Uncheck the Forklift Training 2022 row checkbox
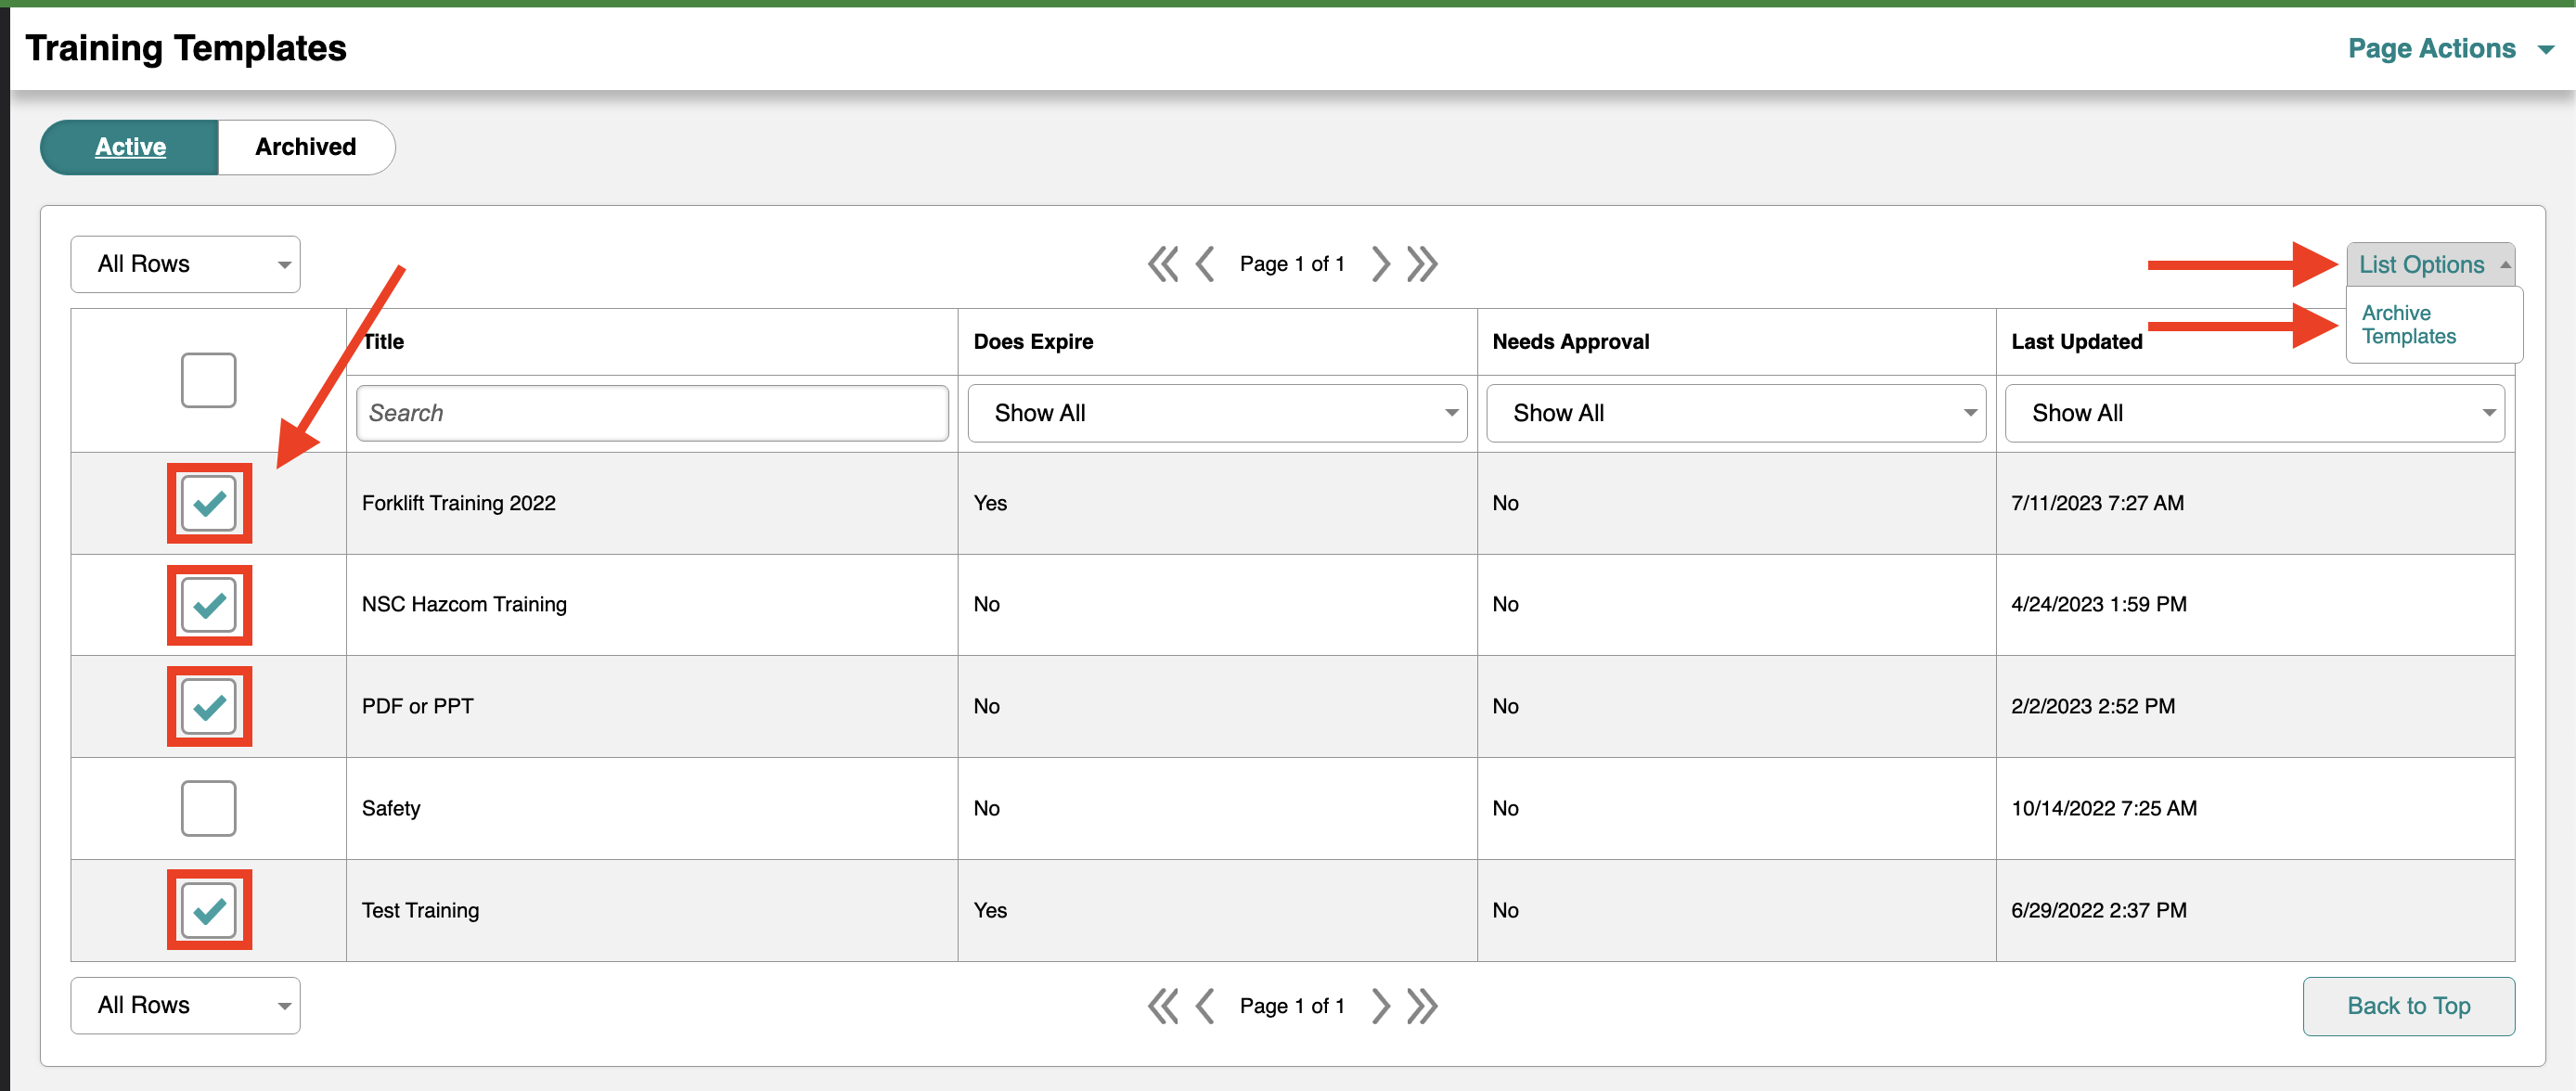 coord(209,503)
